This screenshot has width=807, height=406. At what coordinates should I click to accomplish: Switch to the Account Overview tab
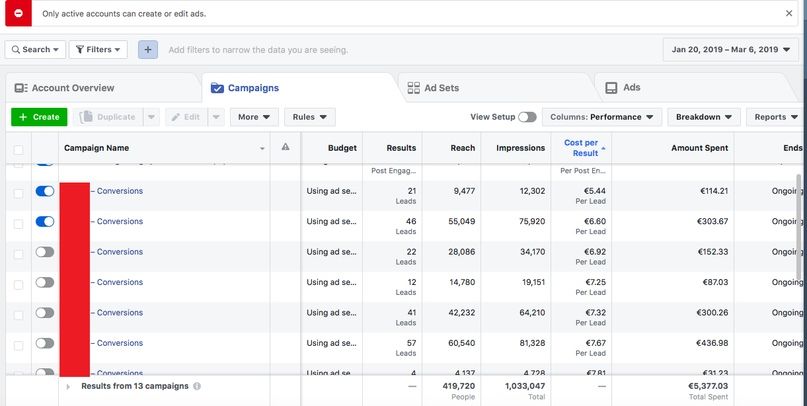pos(103,88)
